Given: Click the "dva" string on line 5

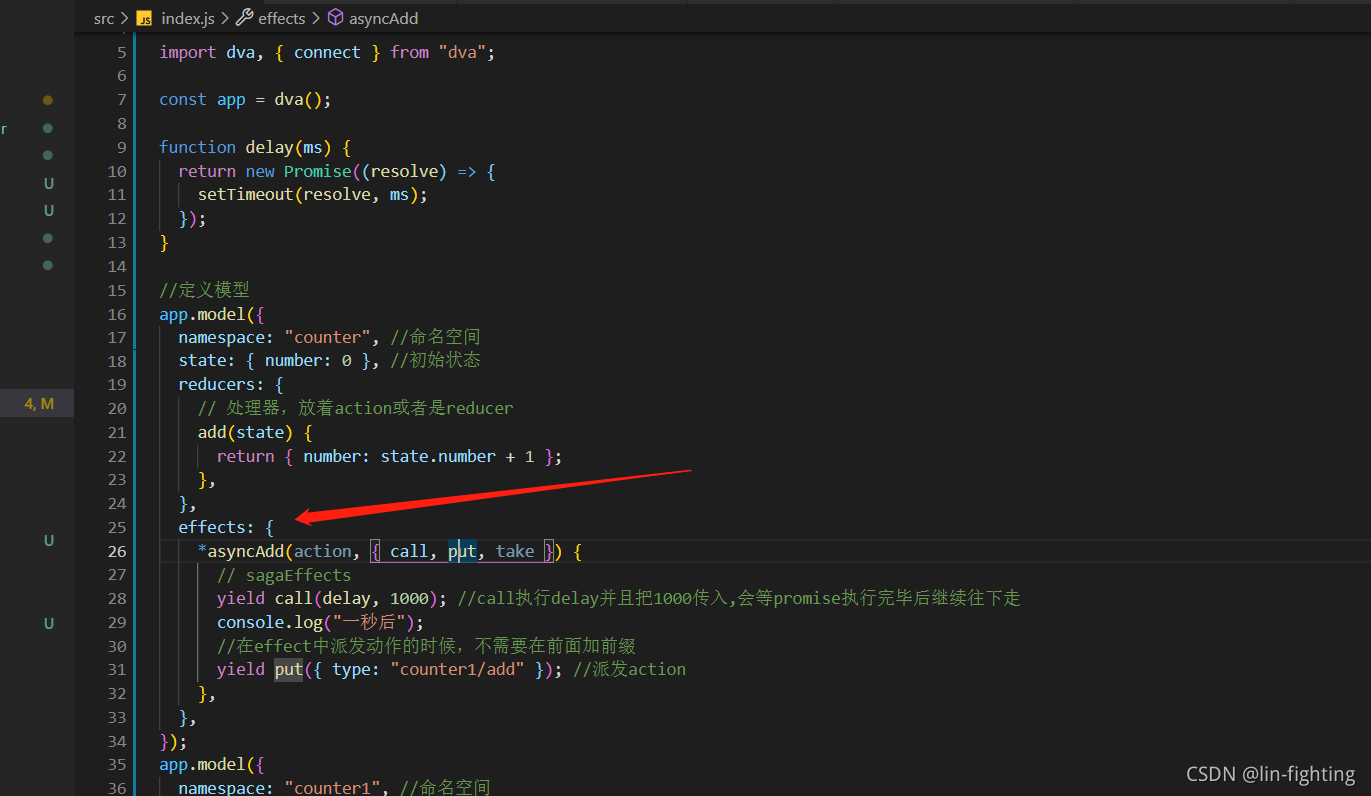Looking at the screenshot, I should pos(462,52).
